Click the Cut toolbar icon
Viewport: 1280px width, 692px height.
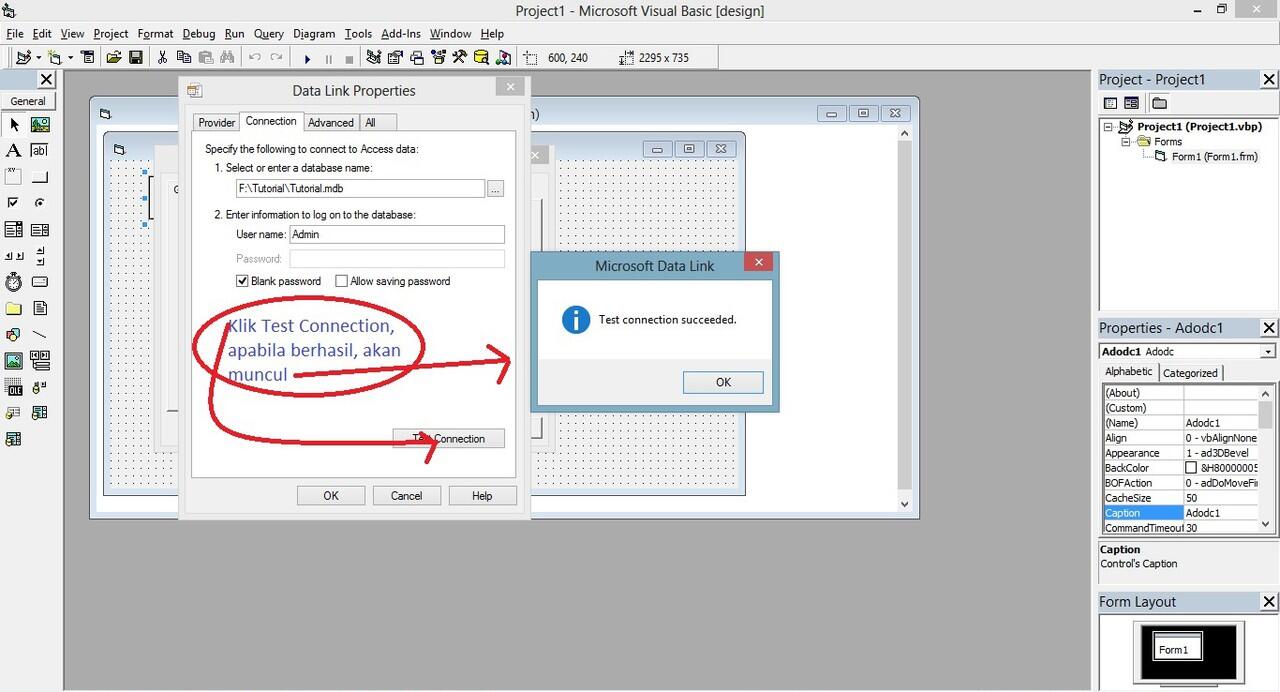[162, 58]
